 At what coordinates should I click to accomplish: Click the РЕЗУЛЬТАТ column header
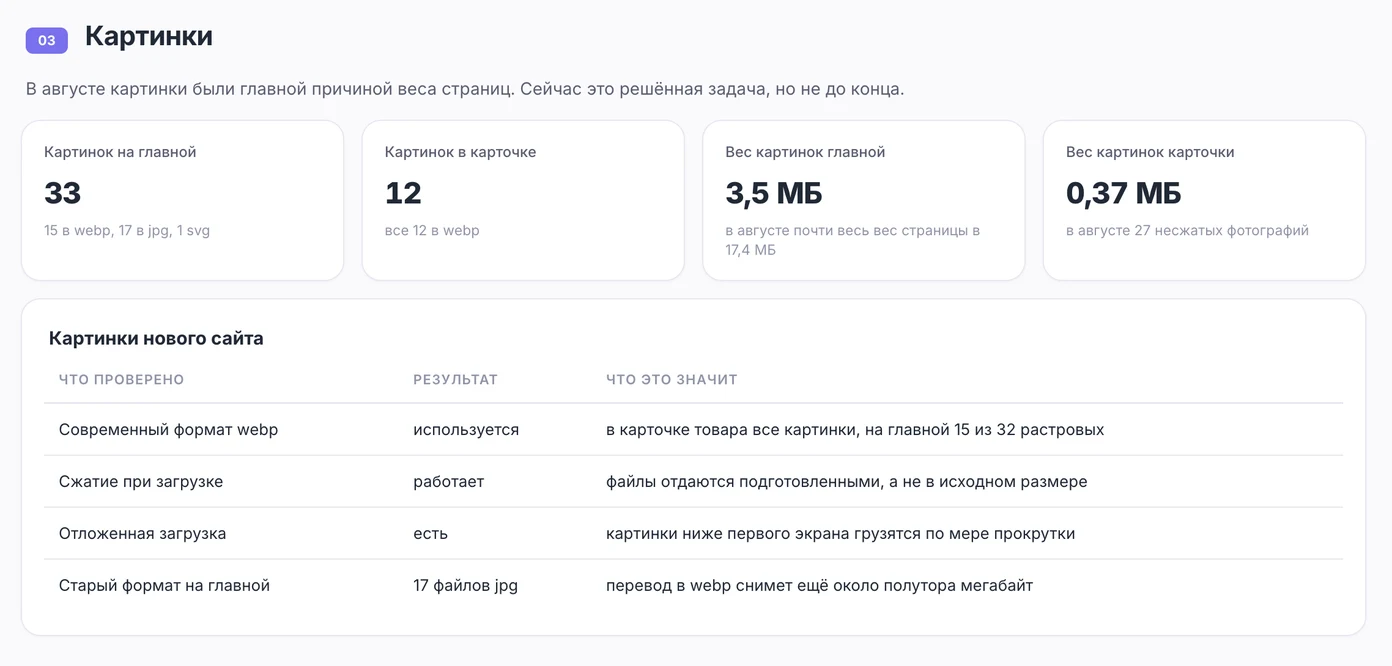[x=455, y=380]
